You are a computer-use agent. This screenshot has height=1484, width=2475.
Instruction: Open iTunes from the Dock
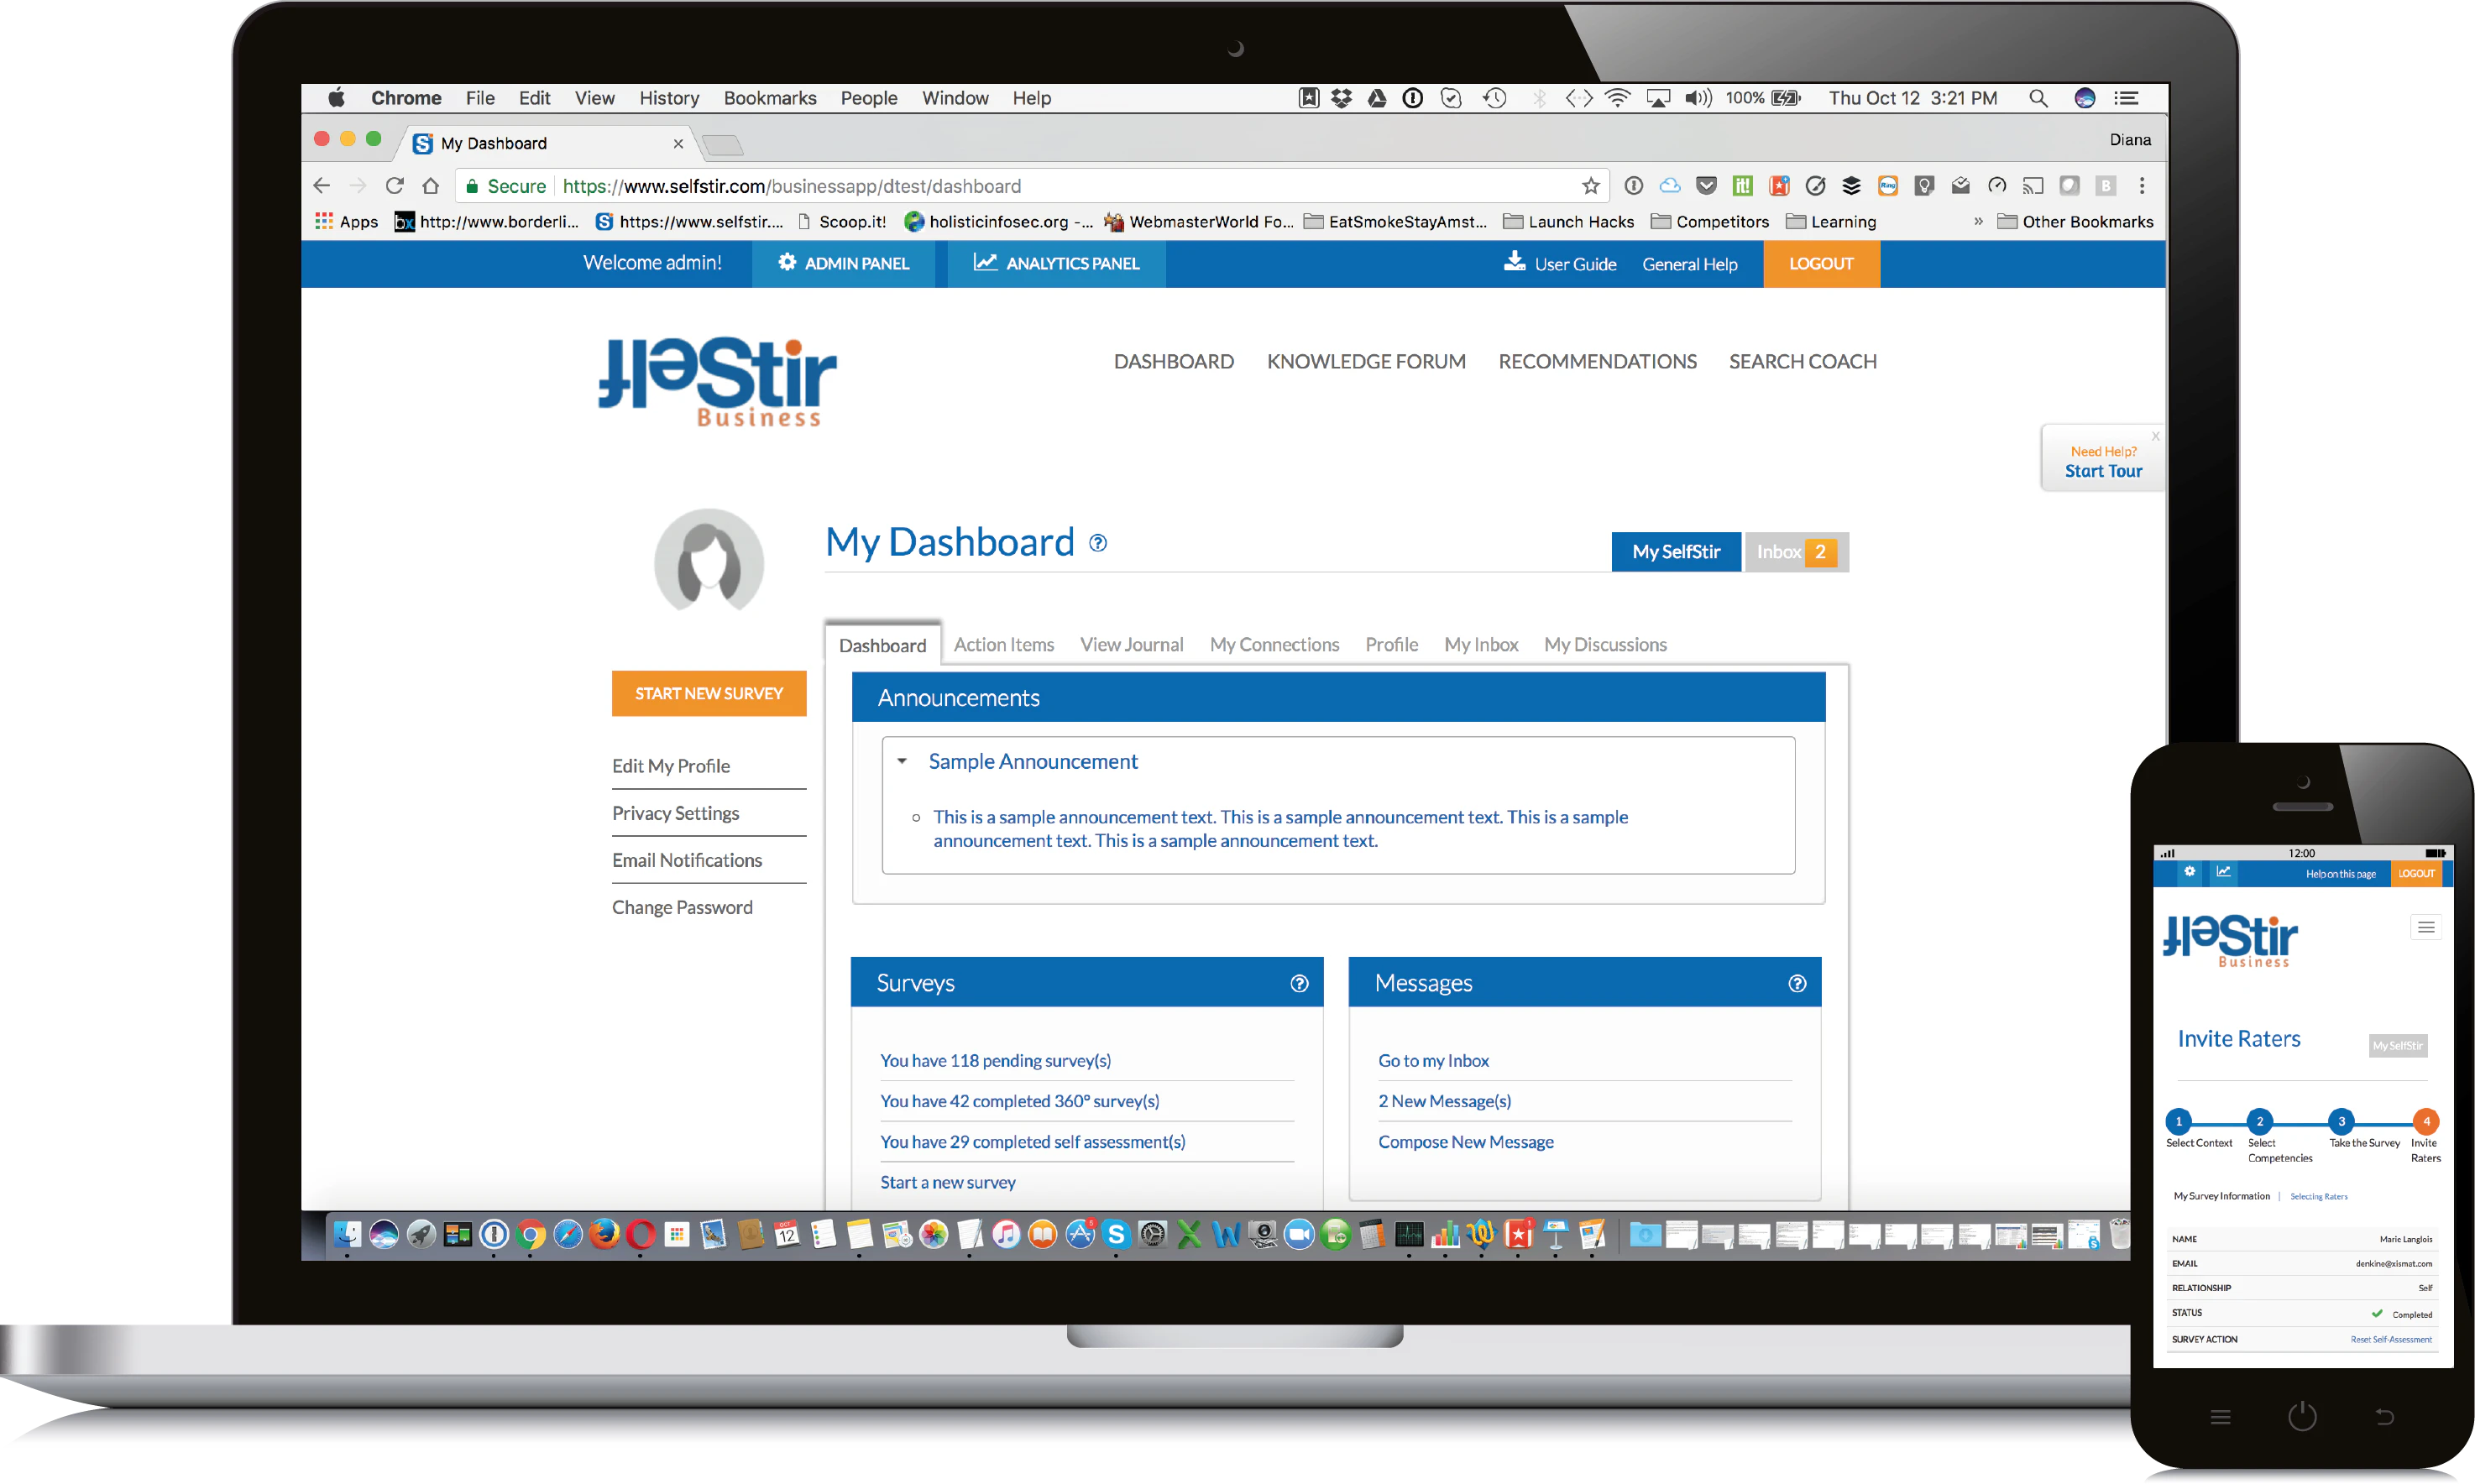[x=1004, y=1236]
